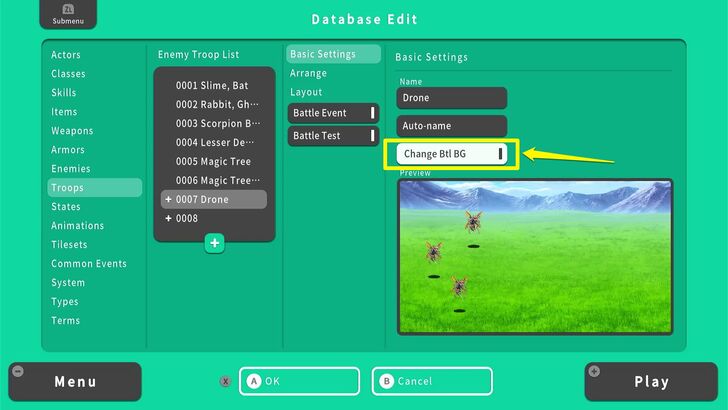Select the Items category
This screenshot has height=410, width=728.
tap(64, 112)
